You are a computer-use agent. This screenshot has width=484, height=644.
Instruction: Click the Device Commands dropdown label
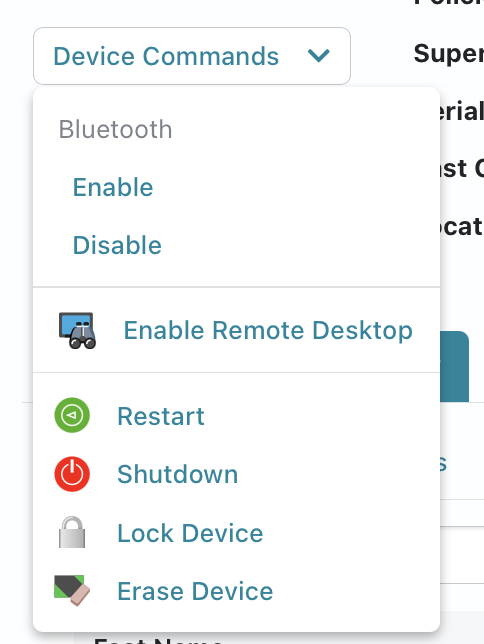click(x=166, y=56)
